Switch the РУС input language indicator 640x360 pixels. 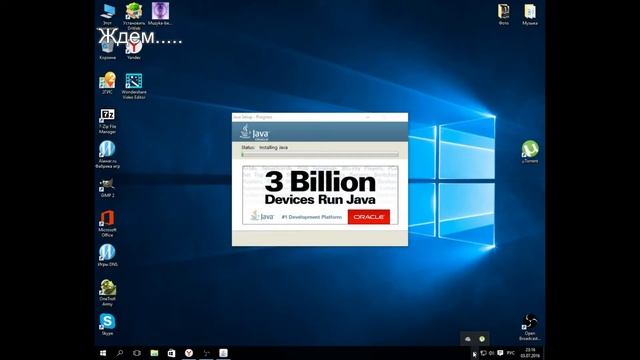pyautogui.click(x=511, y=353)
